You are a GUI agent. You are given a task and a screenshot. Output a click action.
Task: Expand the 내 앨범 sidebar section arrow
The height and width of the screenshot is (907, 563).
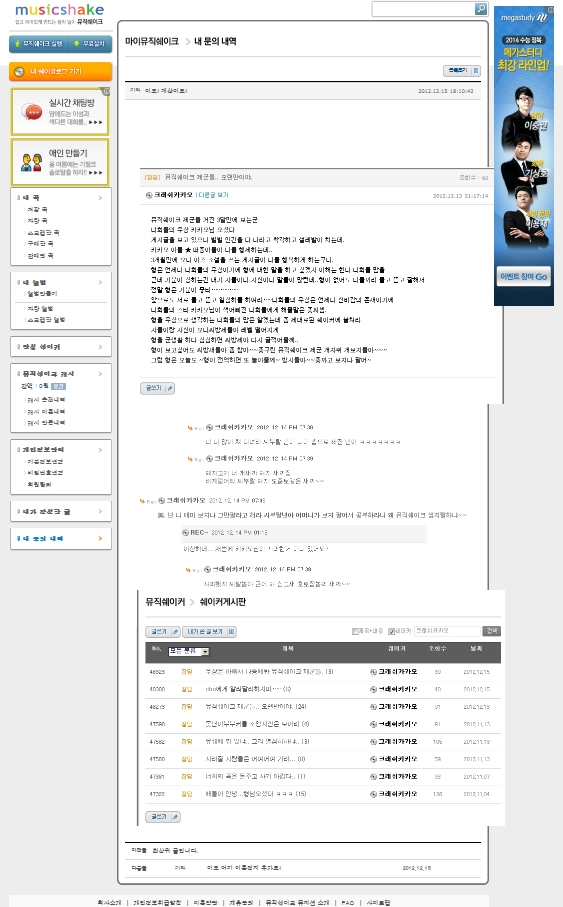(100, 282)
